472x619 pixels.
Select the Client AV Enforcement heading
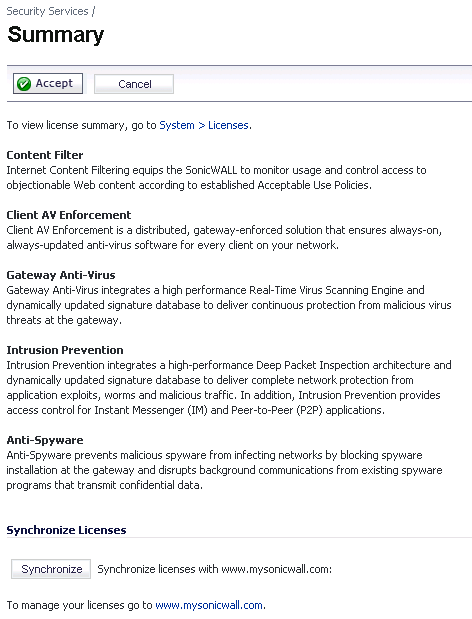69,215
